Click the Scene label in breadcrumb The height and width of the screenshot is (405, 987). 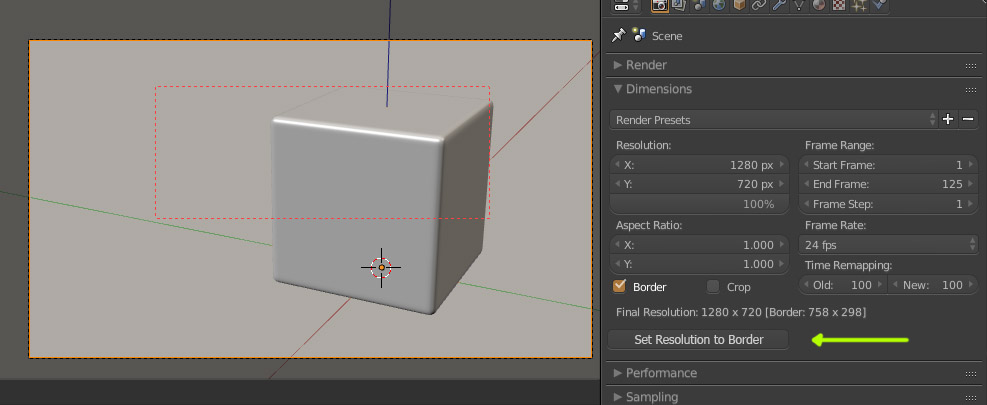667,36
